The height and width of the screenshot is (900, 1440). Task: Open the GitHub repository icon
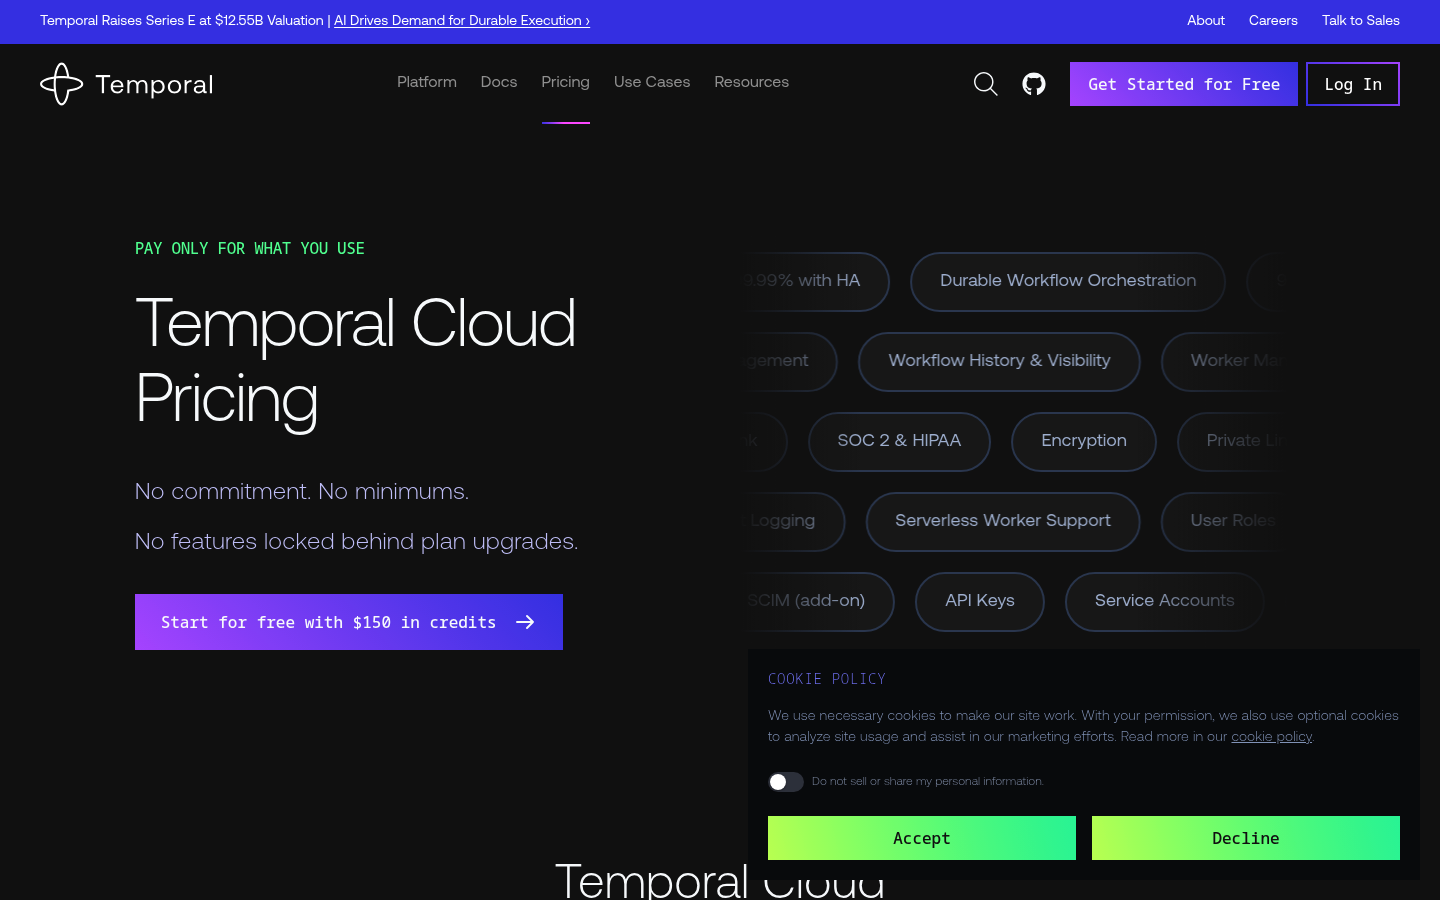1034,84
